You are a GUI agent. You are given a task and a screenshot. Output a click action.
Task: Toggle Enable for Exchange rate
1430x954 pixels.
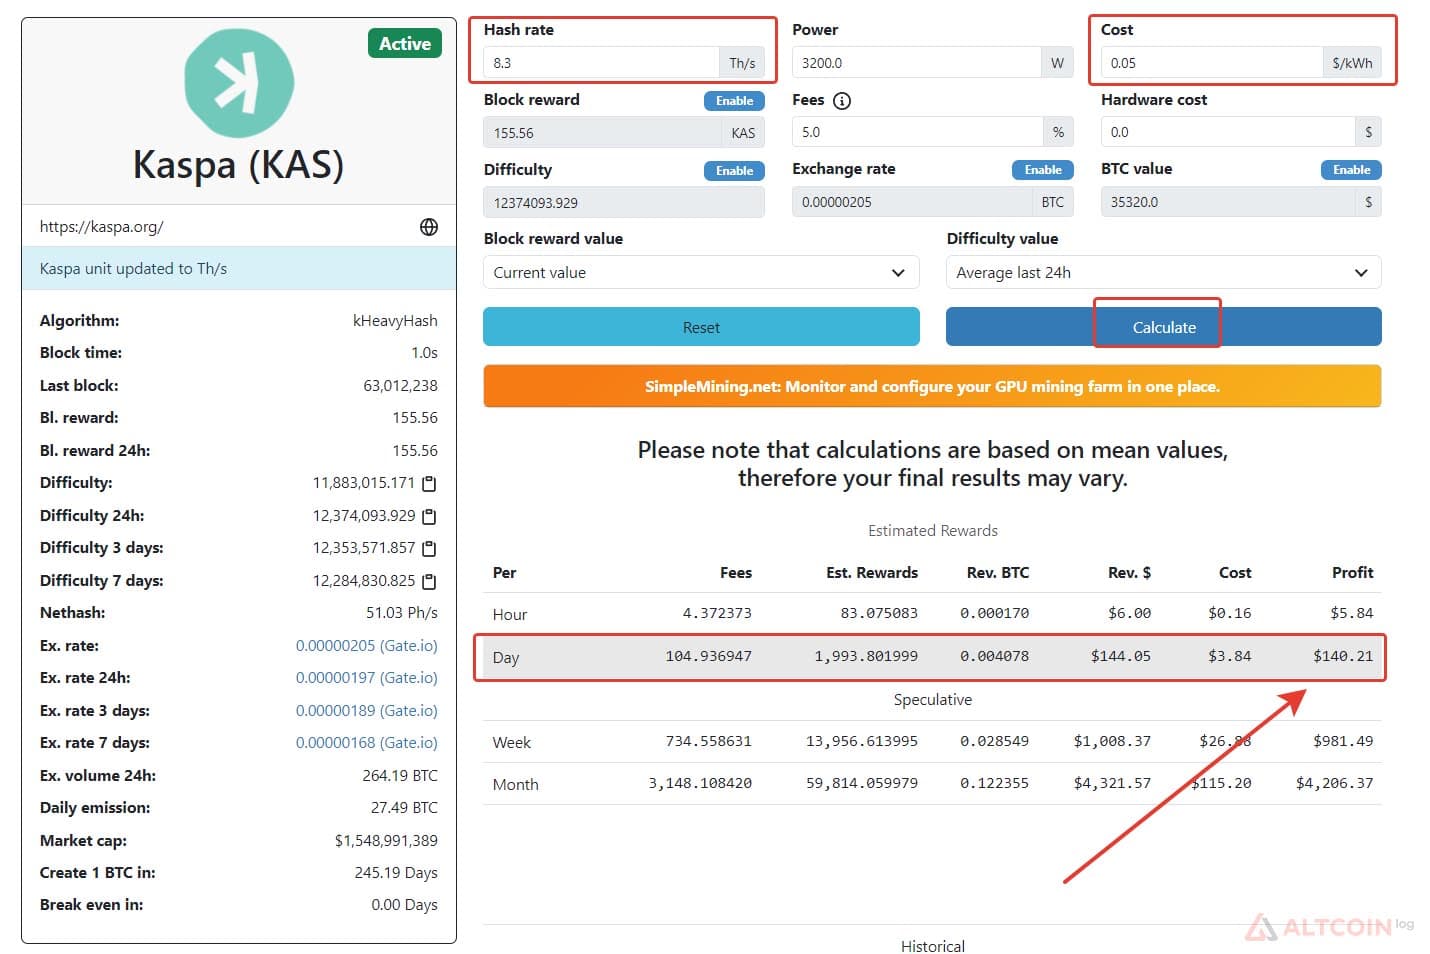coord(1043,170)
